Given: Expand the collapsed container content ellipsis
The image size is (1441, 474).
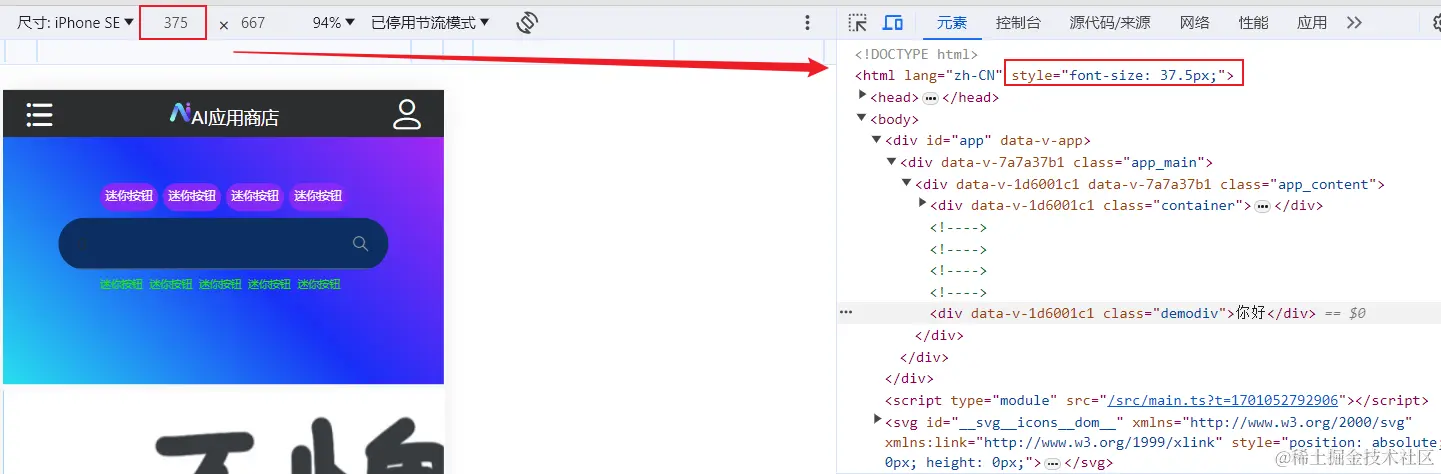Looking at the screenshot, I should click(1262, 206).
